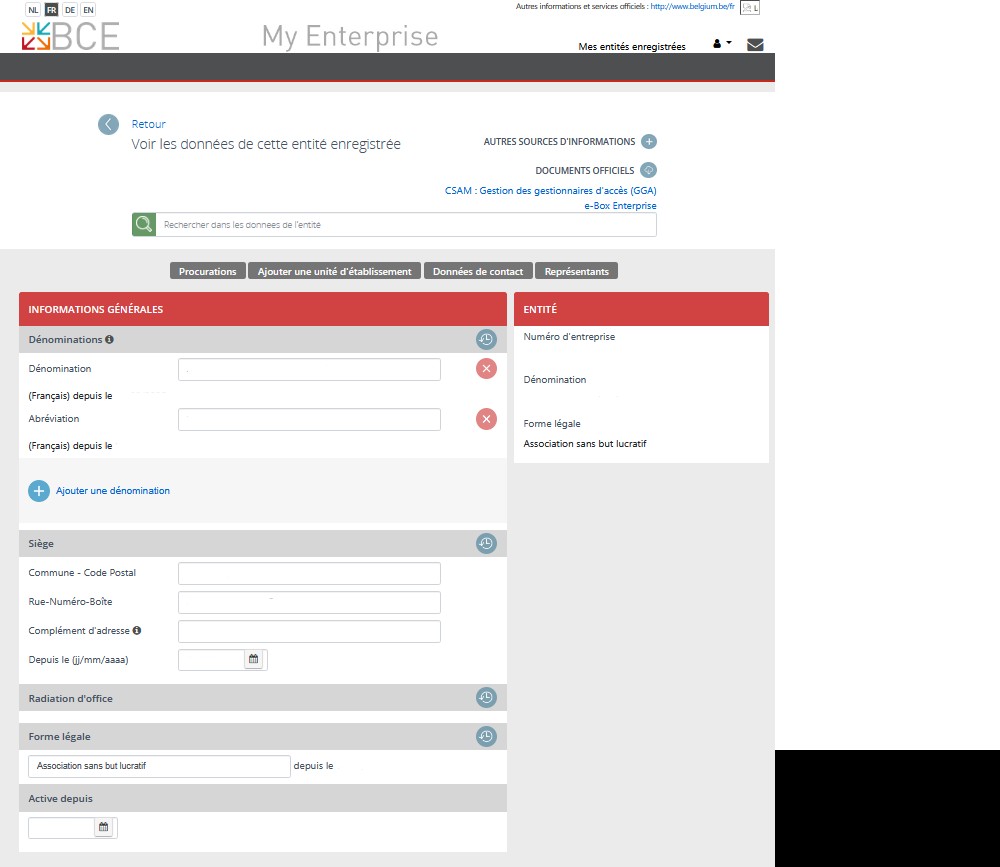Show Siège history clock icon
The image size is (1000, 867).
click(486, 544)
